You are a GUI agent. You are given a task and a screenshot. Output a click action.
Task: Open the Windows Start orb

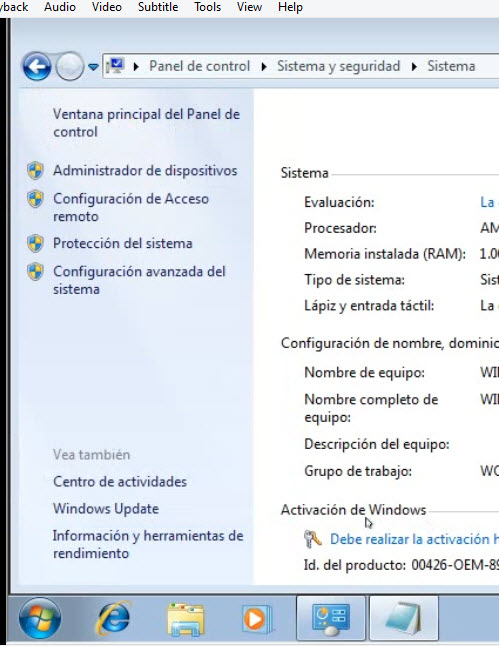(40, 618)
